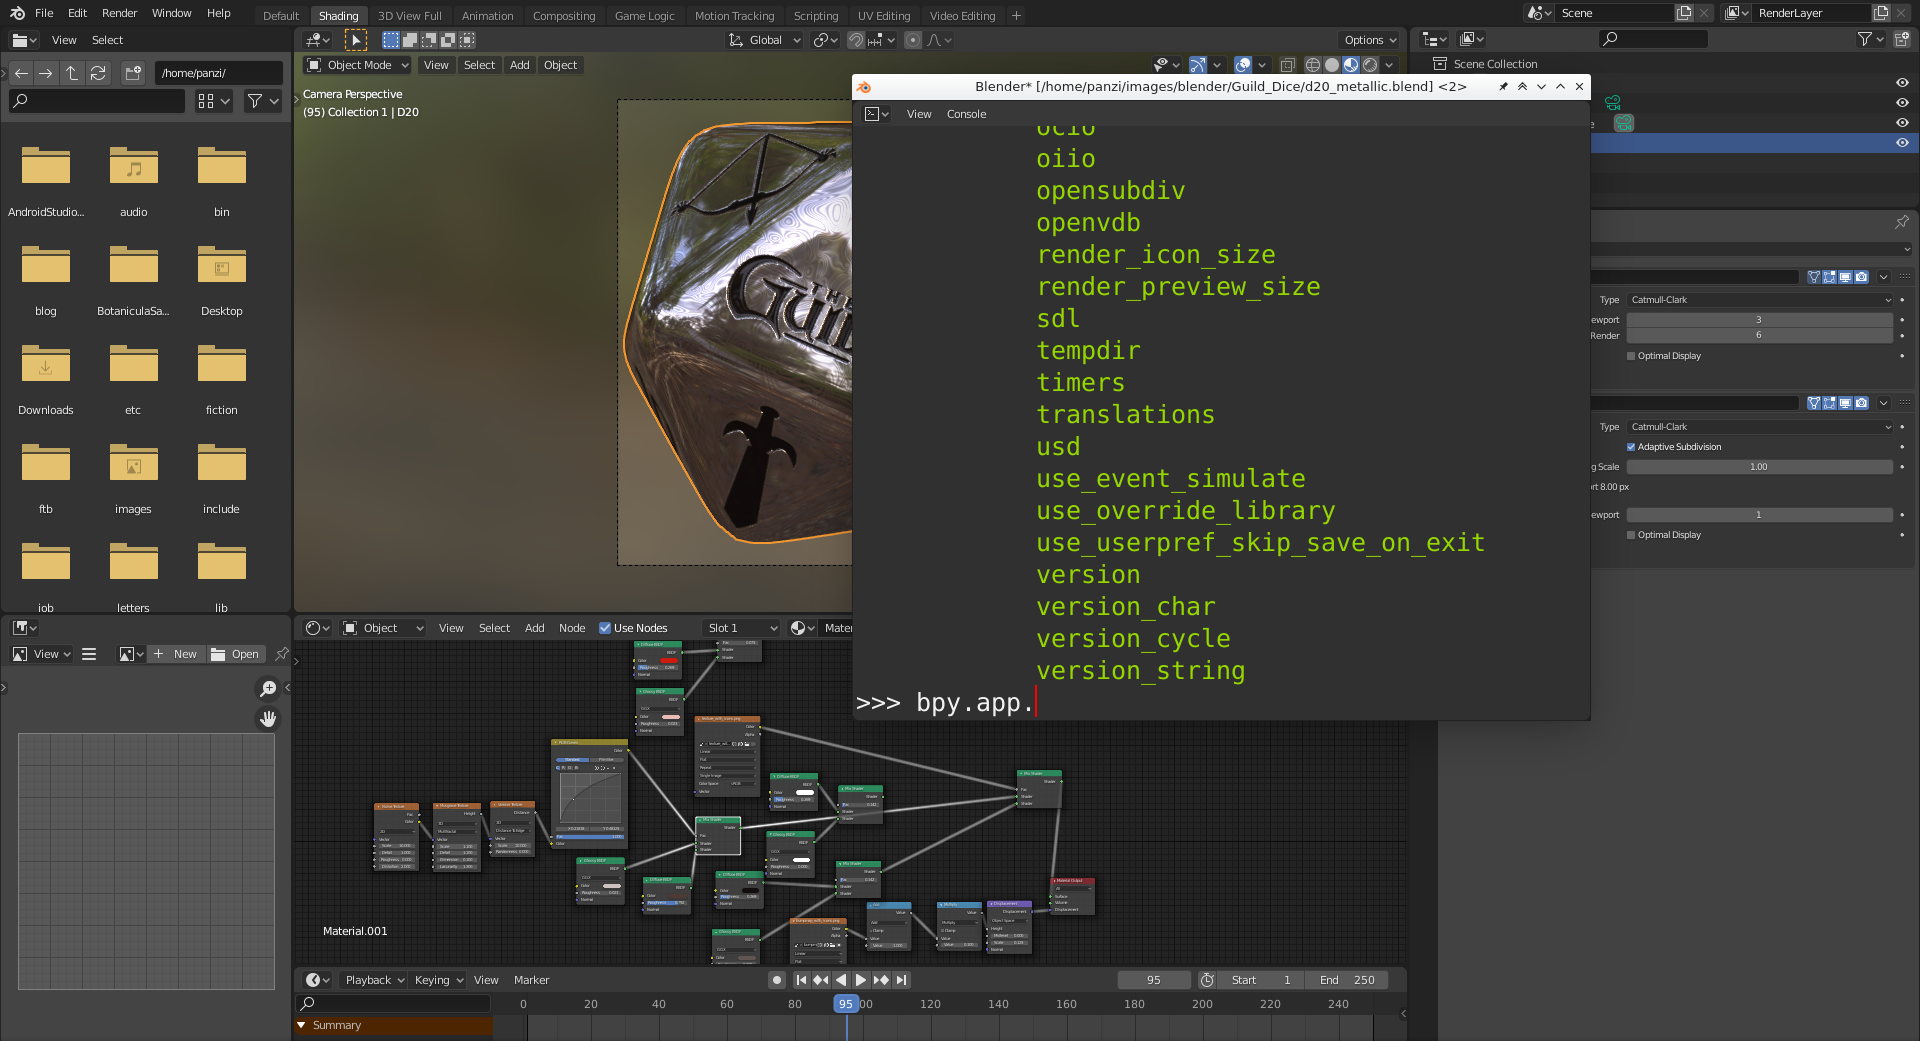Refresh the file browser list
Viewport: 1920px width, 1041px height.
(x=98, y=73)
